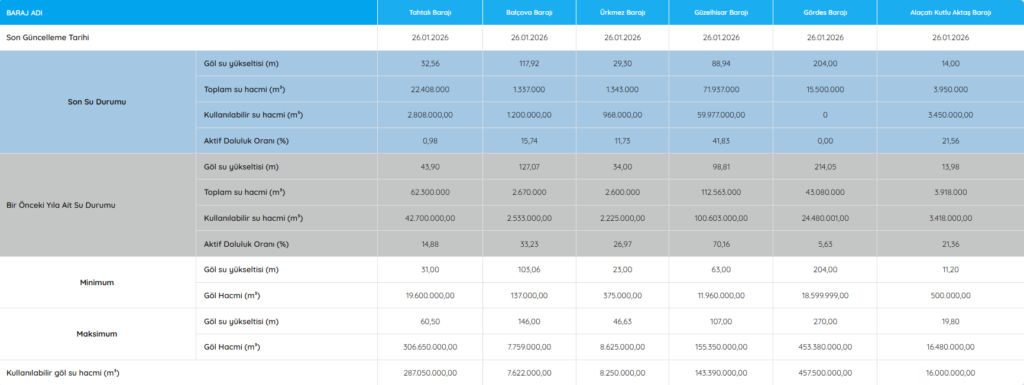Select the Balçova Barajı column header
Viewport: 1024px width, 385px height.
(529, 12)
